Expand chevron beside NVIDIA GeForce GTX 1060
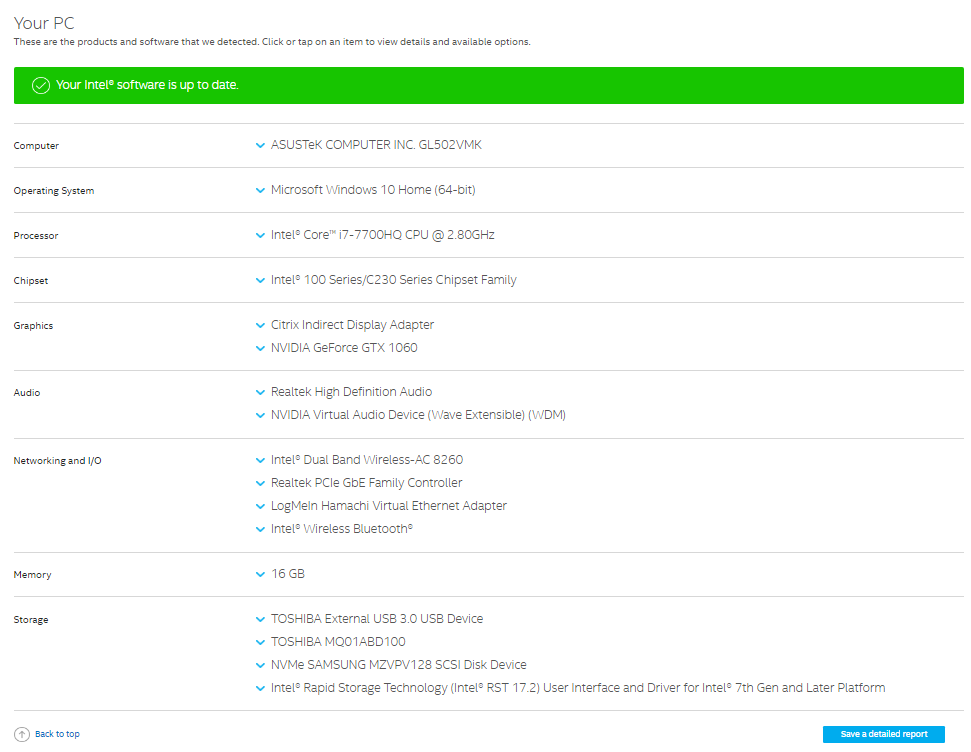971x752 pixels. [x=260, y=348]
